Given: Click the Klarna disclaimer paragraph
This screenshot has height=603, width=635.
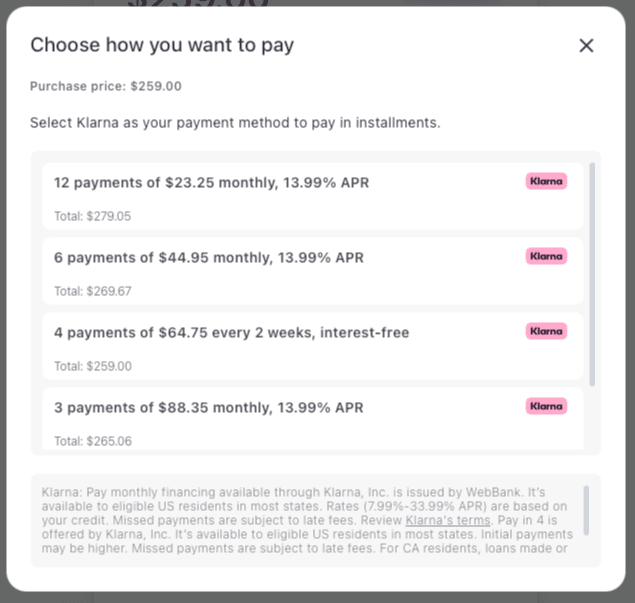Looking at the screenshot, I should click(308, 520).
